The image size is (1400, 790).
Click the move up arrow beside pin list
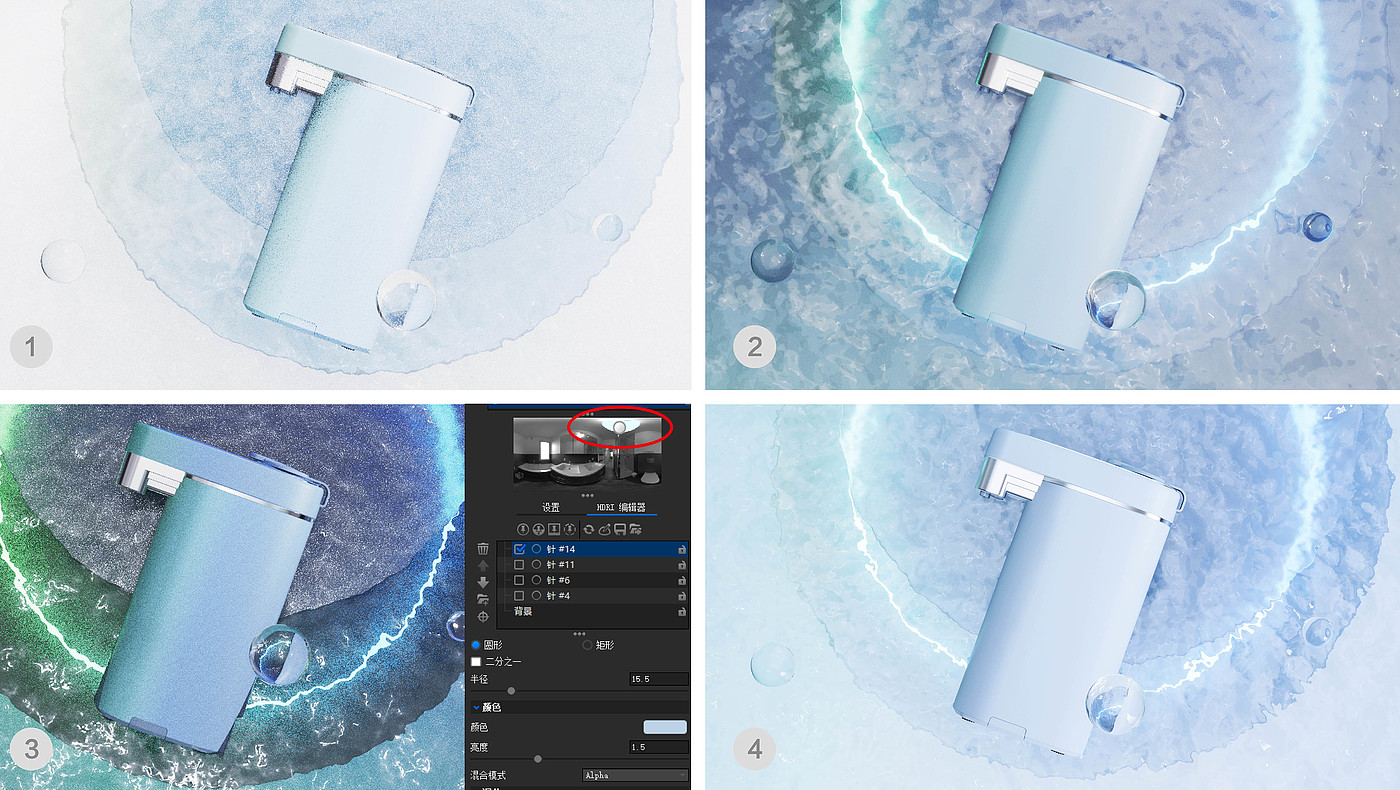pos(483,565)
